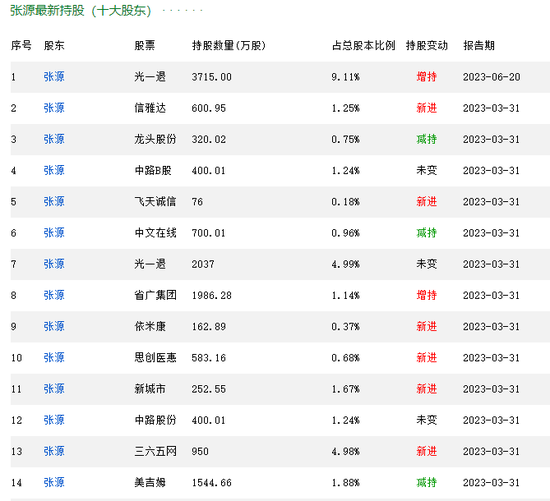Click the 股票 column header
Image resolution: width=550 pixels, height=501 pixels.
(145, 46)
